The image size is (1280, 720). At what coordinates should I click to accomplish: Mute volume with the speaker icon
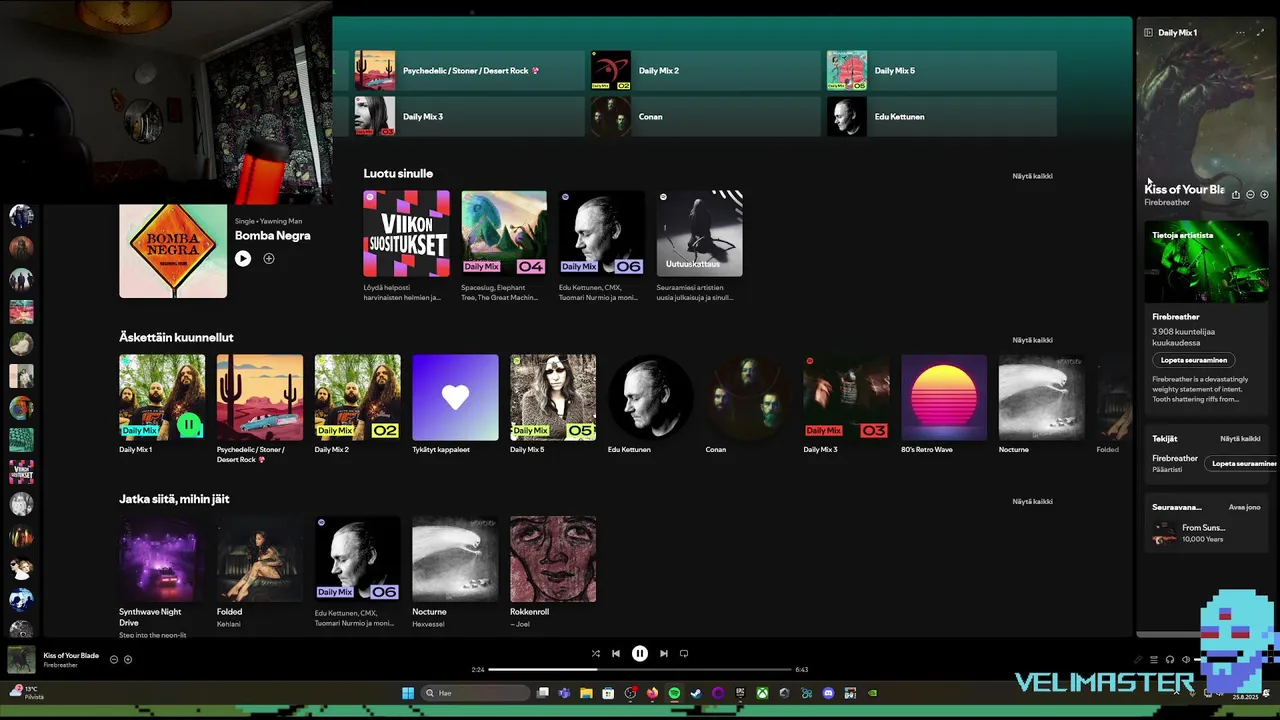(x=1186, y=660)
